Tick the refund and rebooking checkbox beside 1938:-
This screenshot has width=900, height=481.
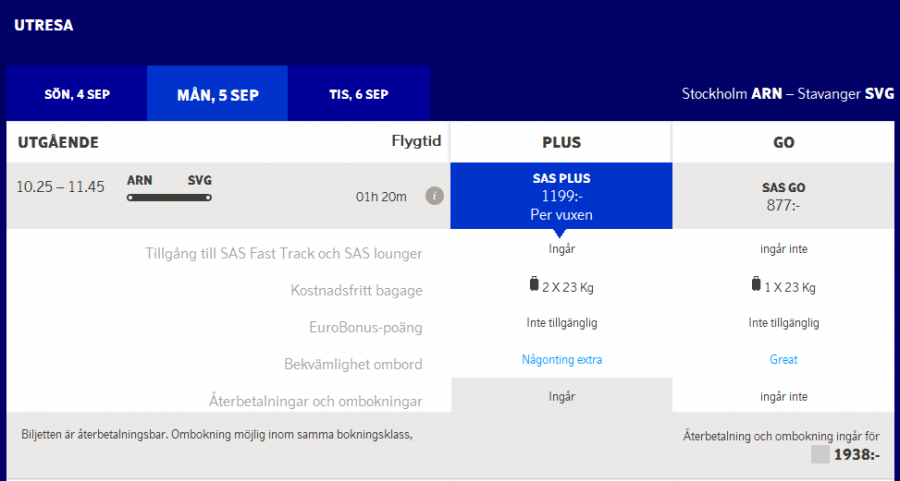click(820, 455)
